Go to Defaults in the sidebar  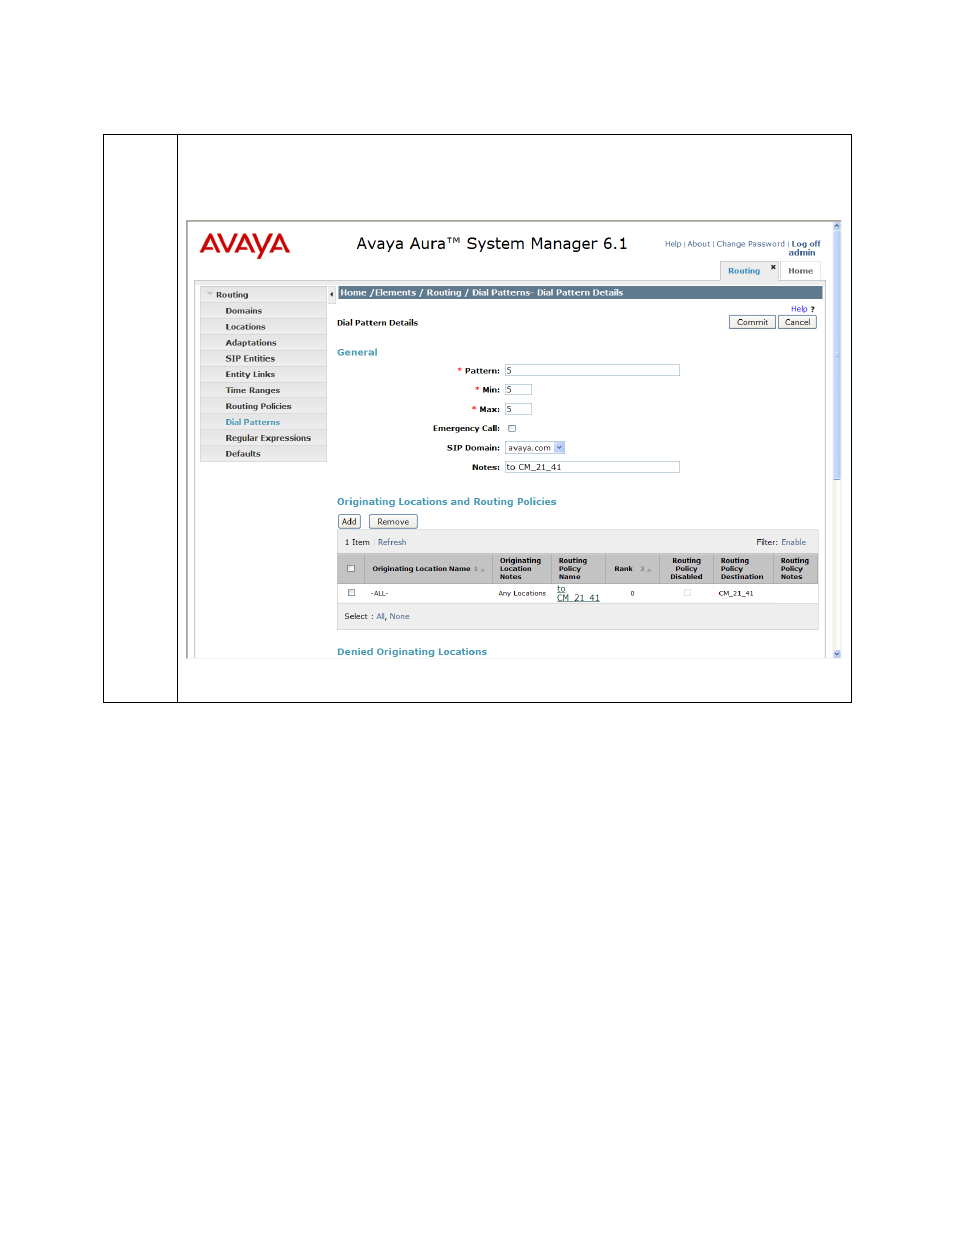point(243,454)
